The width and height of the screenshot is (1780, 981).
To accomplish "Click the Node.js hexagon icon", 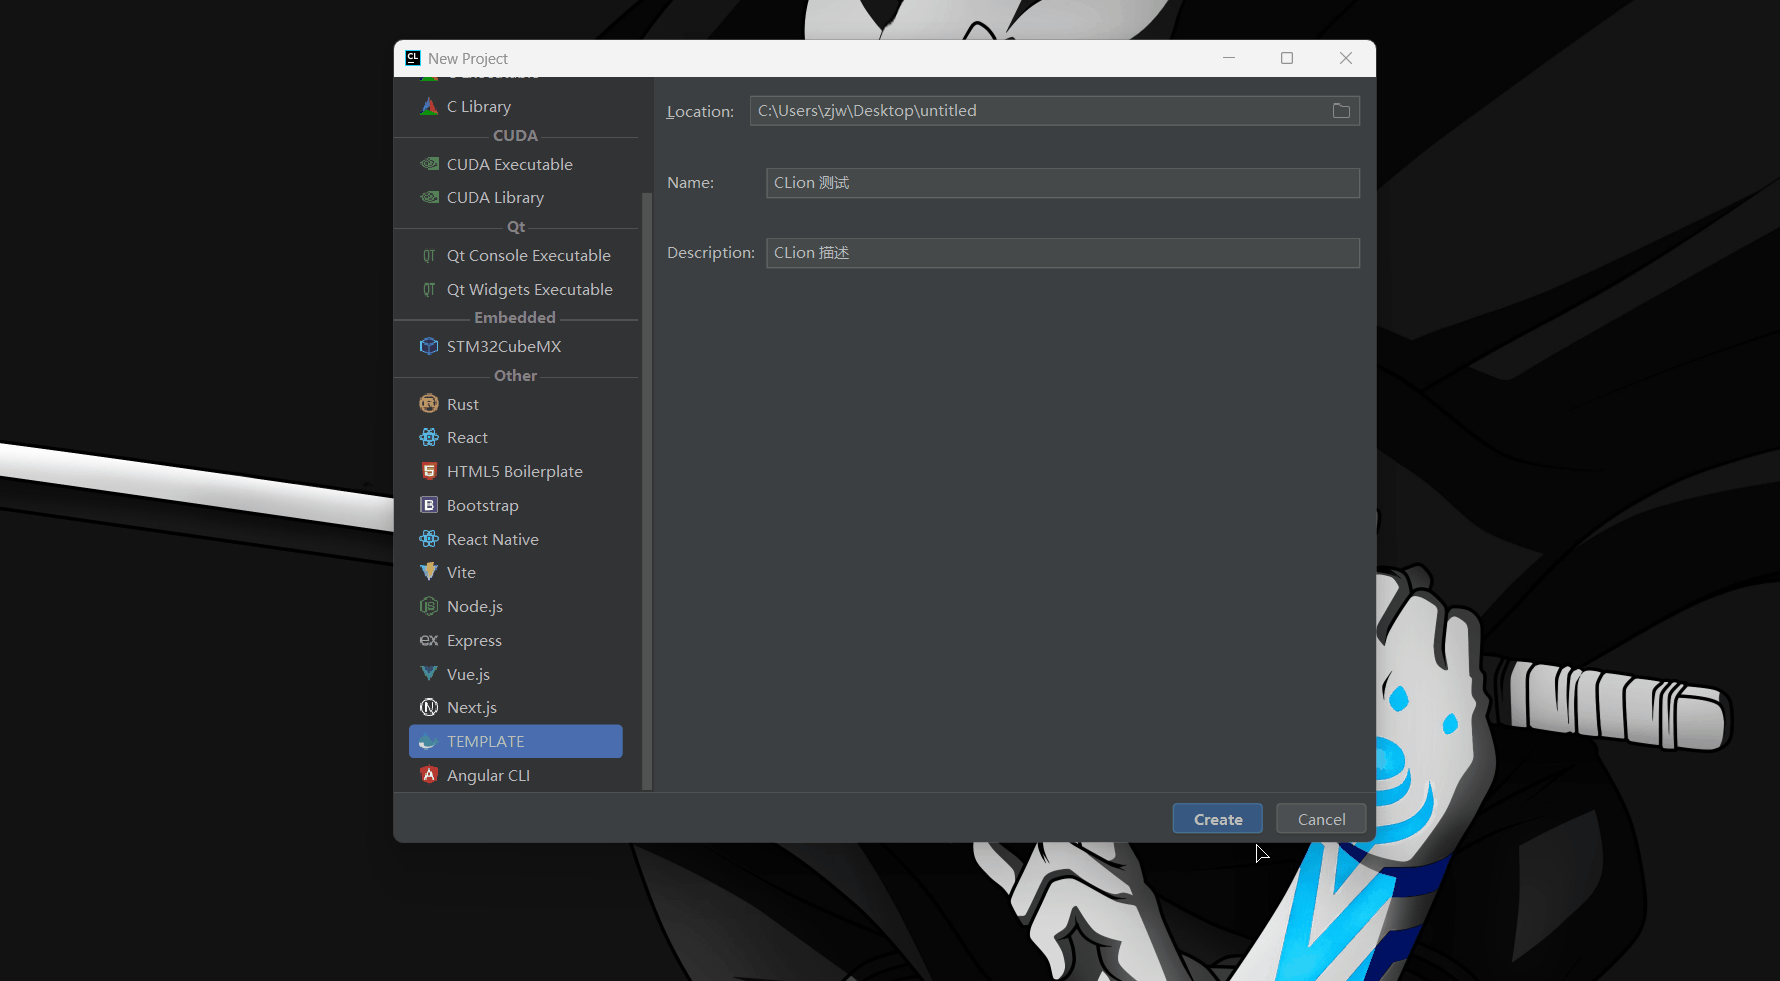I will 429,606.
